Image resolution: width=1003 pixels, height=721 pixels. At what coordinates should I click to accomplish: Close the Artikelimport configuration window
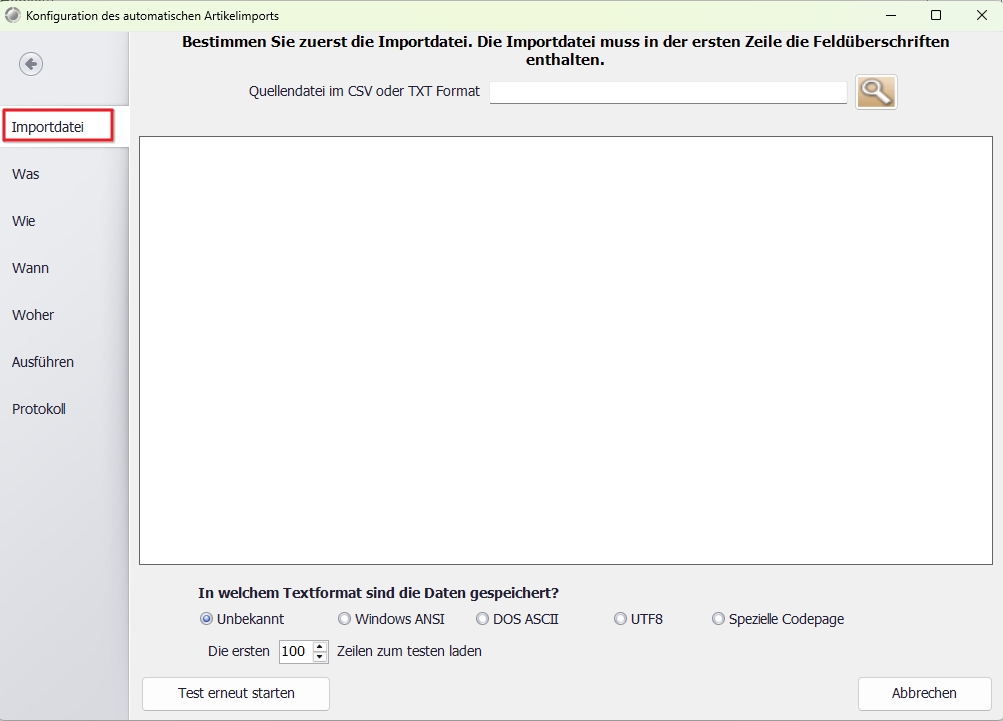982,15
